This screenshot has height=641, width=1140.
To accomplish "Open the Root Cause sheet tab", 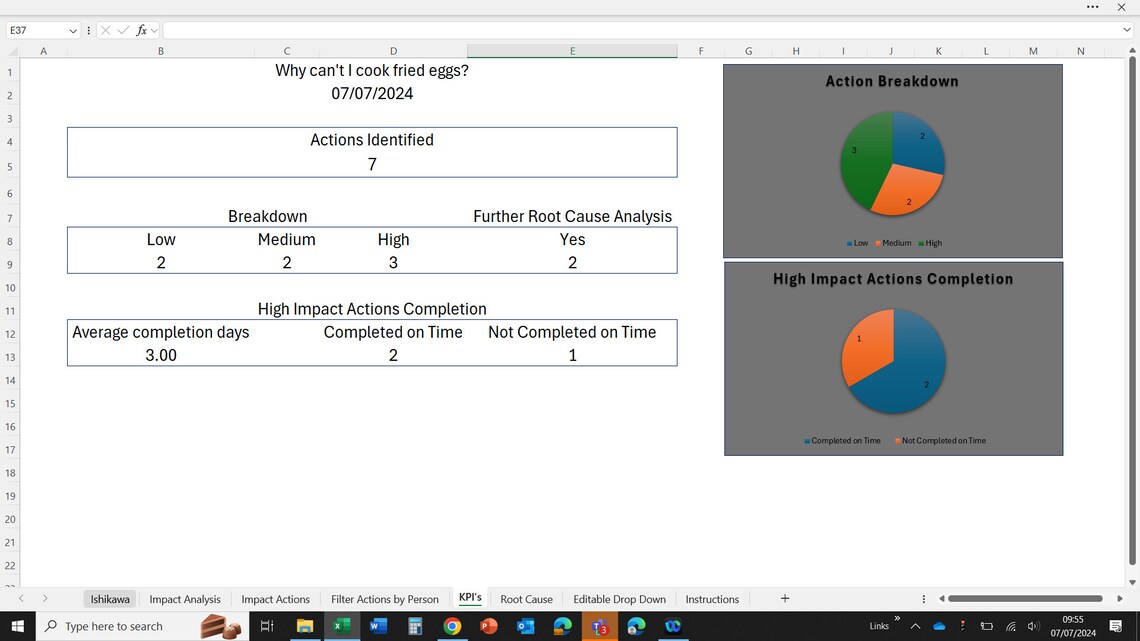I will 527,598.
